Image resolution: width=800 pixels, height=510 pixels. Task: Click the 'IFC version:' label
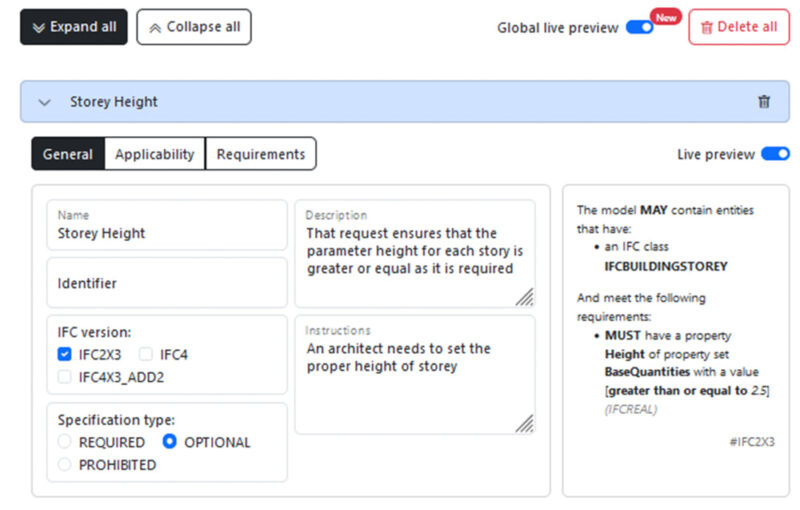coord(94,333)
